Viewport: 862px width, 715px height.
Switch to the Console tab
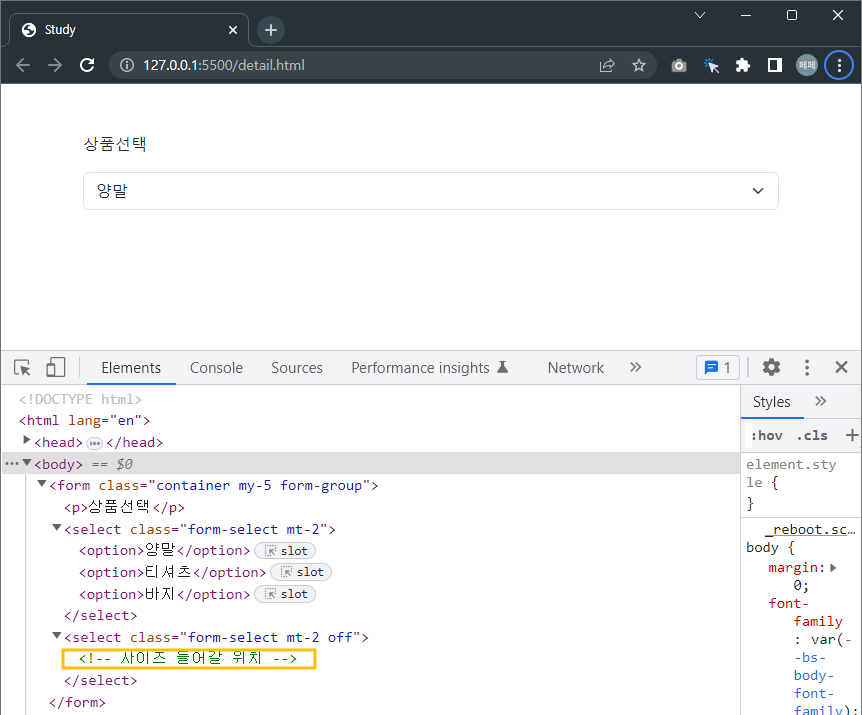[x=216, y=368]
